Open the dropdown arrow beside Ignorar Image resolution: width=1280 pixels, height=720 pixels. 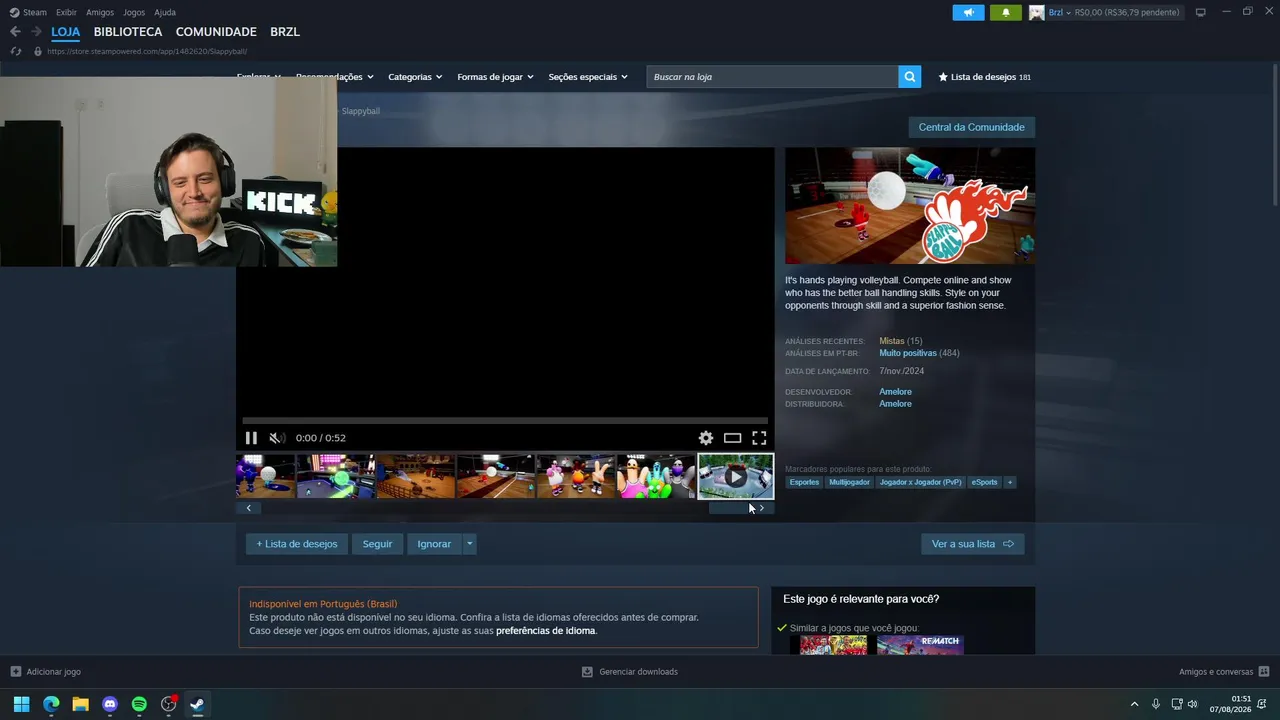[x=469, y=544]
